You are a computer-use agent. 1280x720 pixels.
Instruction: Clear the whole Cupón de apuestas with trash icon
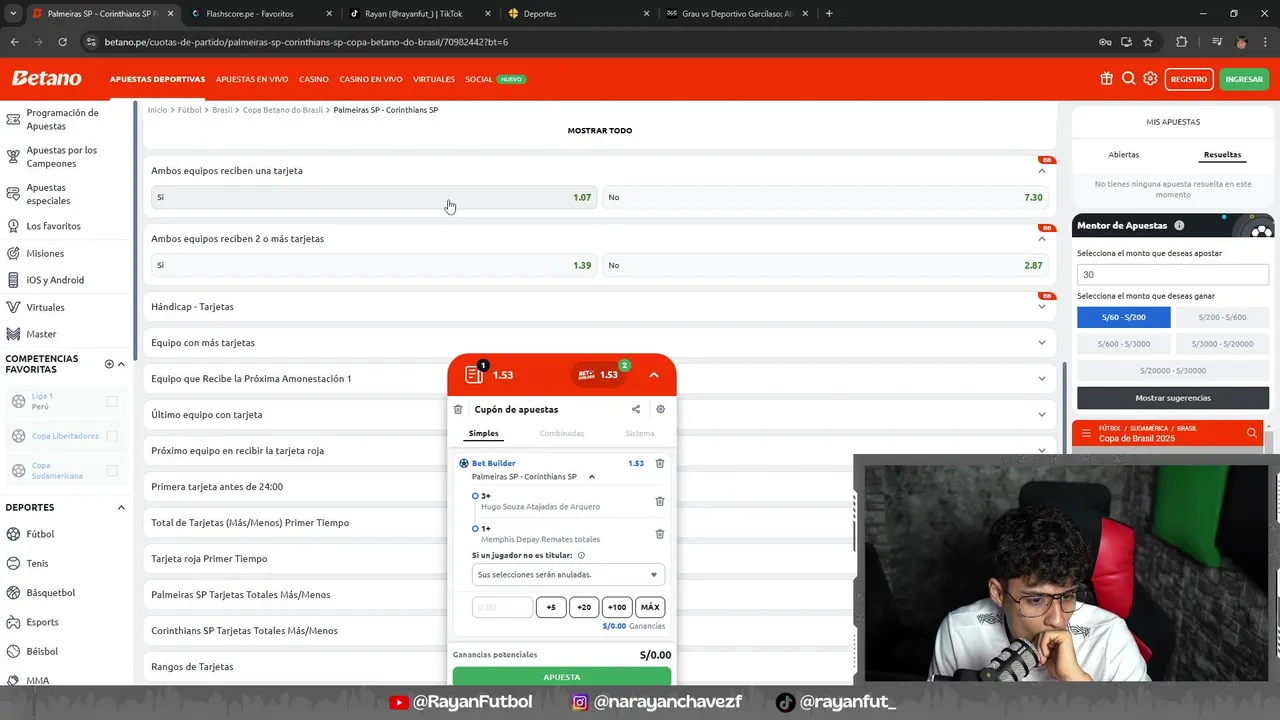click(x=458, y=409)
